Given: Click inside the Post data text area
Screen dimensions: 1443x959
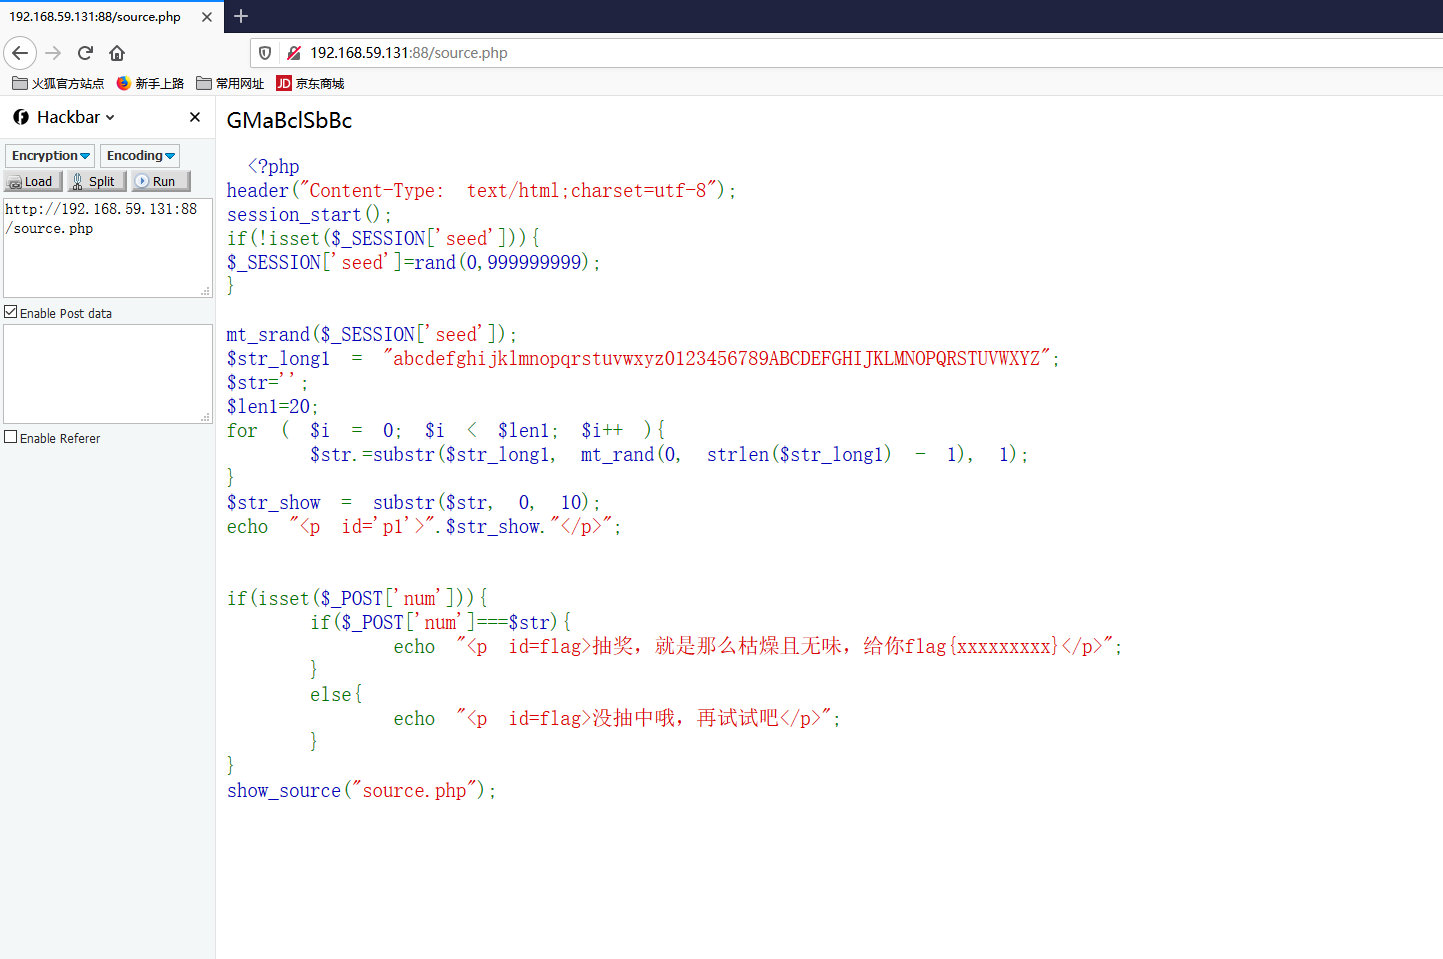Looking at the screenshot, I should (107, 373).
